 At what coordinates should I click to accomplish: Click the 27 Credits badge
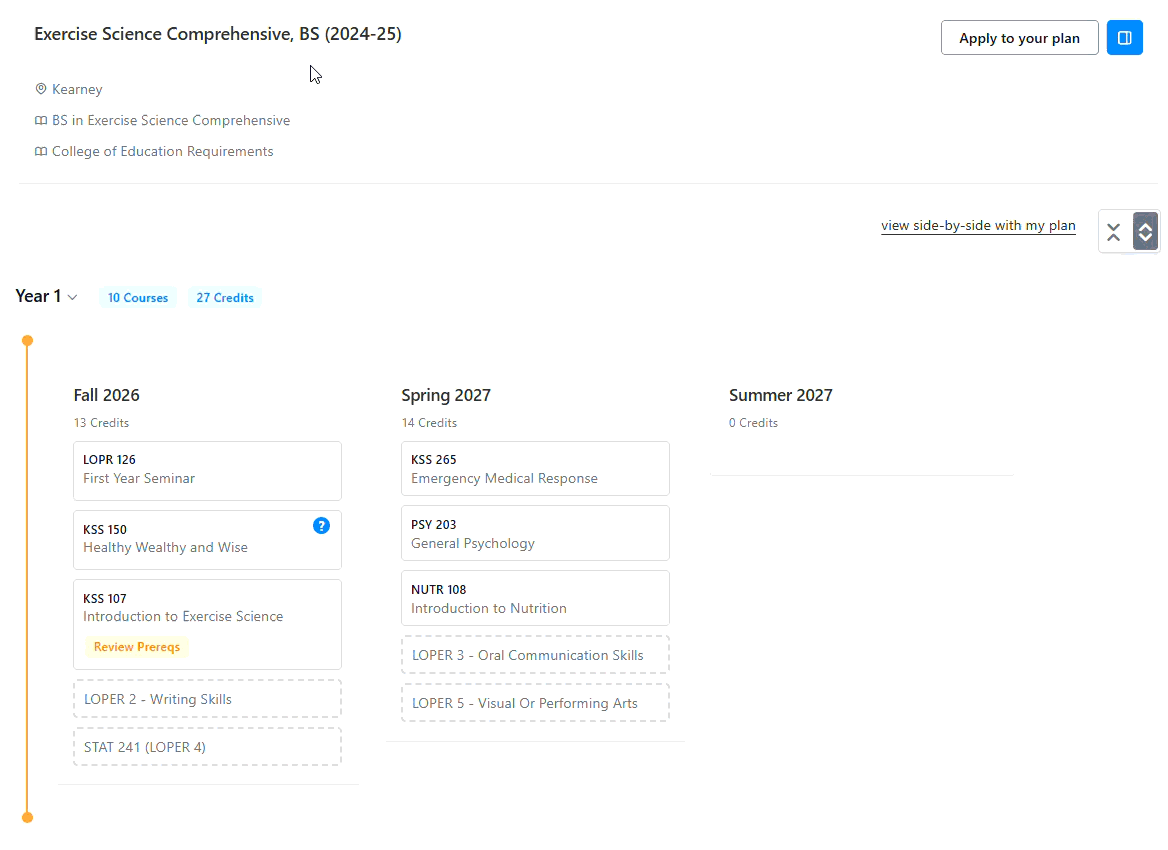click(225, 297)
